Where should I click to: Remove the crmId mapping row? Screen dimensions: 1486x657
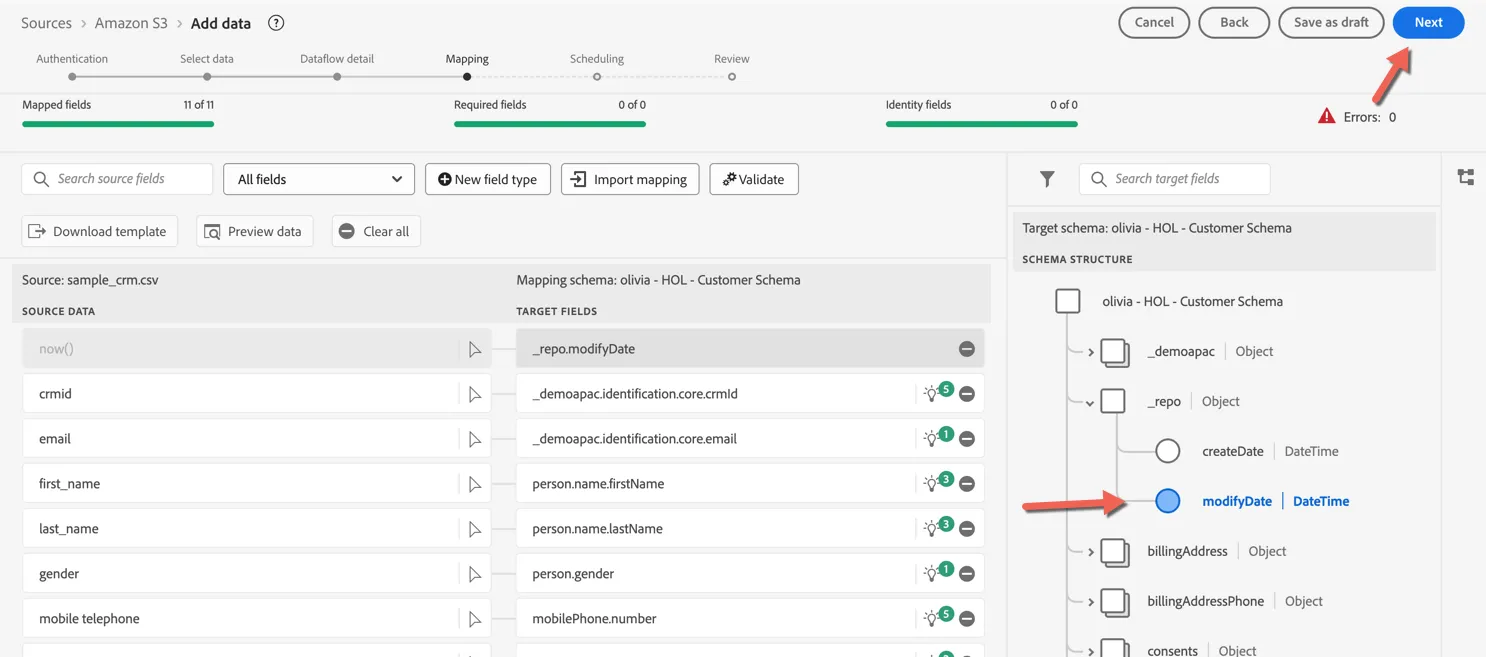click(967, 394)
